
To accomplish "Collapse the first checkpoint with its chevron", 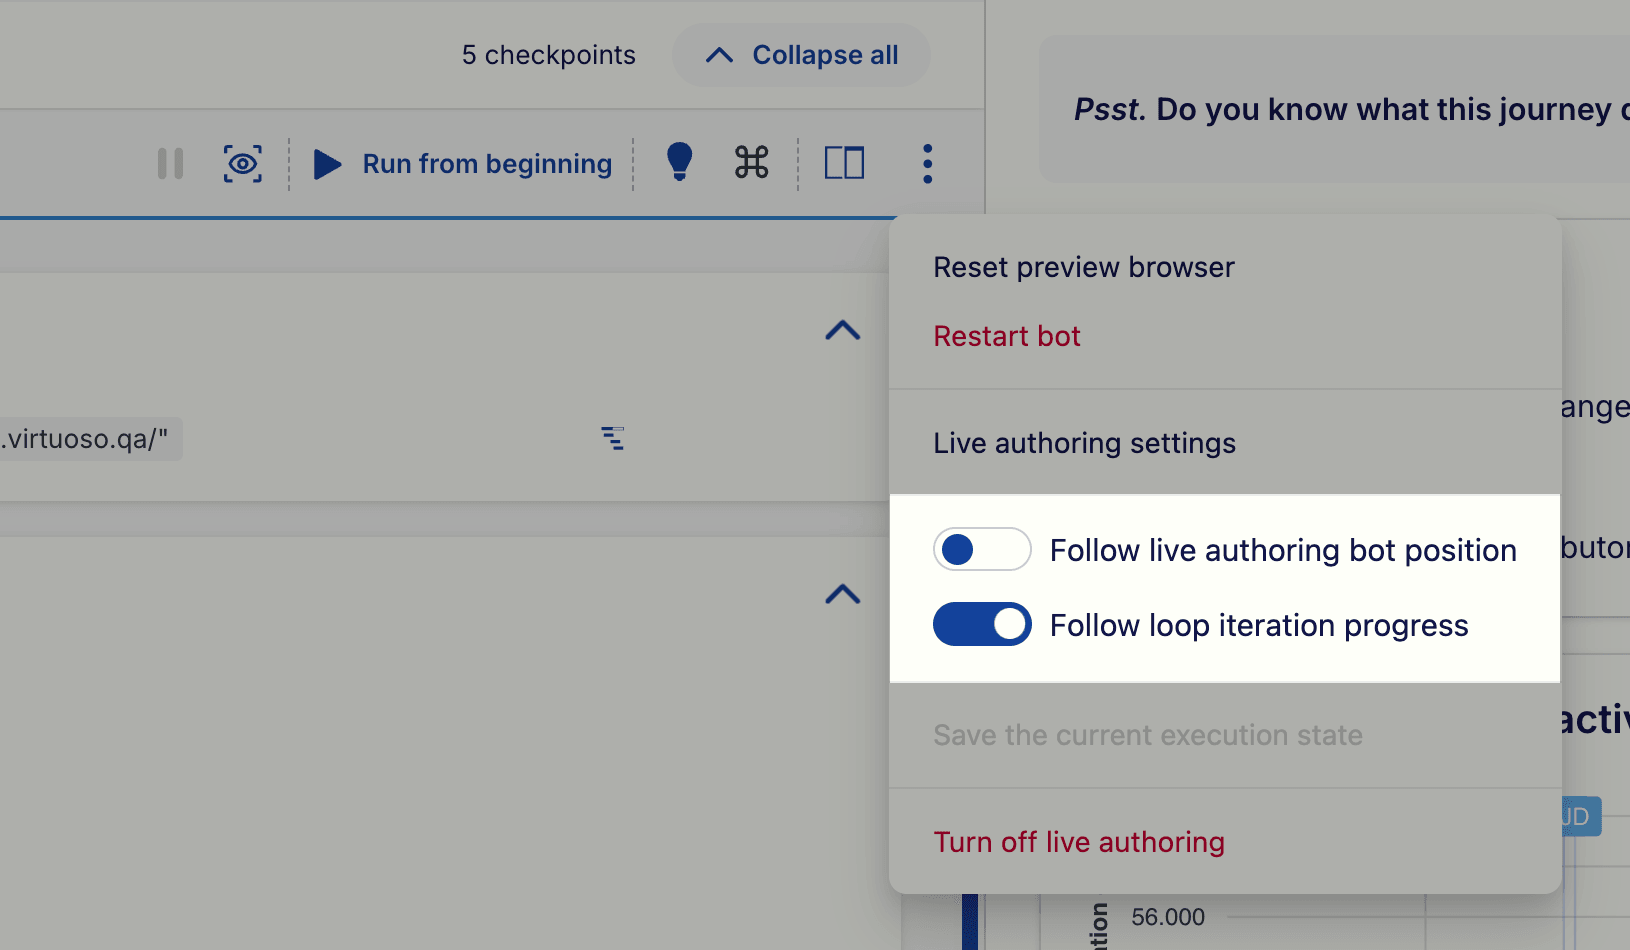I will click(842, 331).
